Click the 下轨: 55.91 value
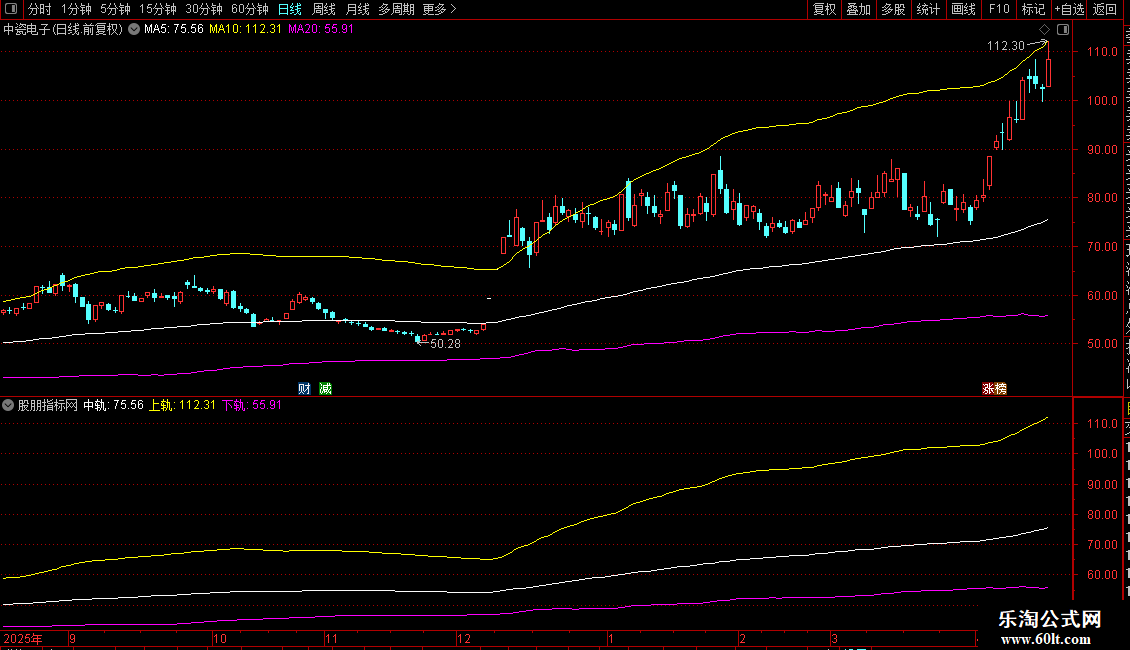The height and width of the screenshot is (650, 1130). 252,405
